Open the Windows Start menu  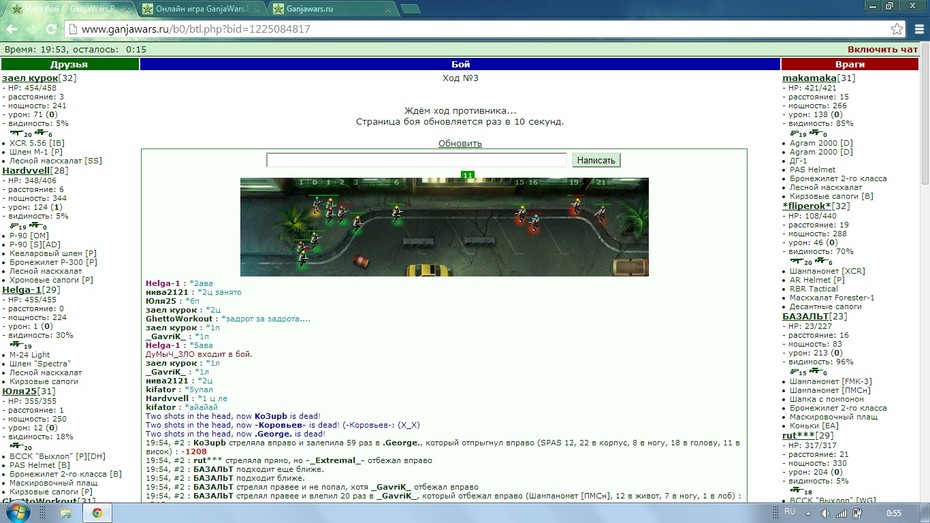tap(17, 512)
